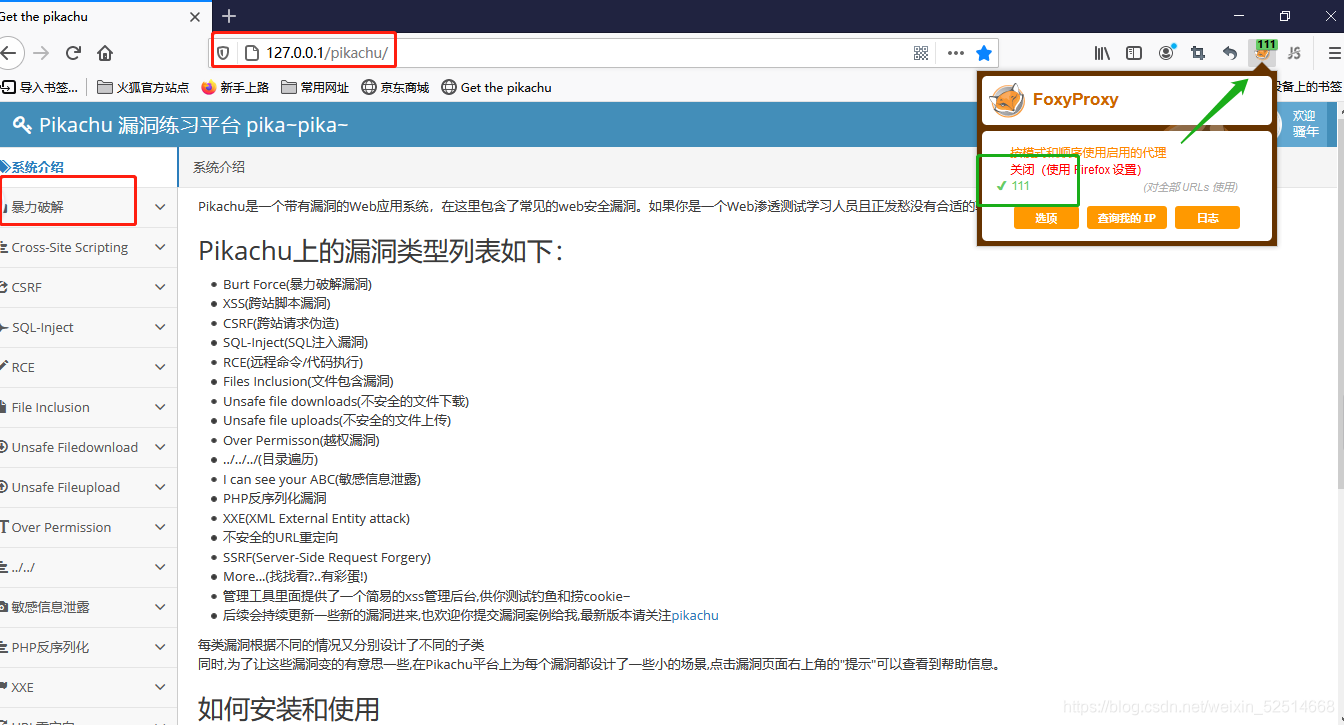
Task: Open the Get the pikachu bookmark
Action: click(x=496, y=87)
